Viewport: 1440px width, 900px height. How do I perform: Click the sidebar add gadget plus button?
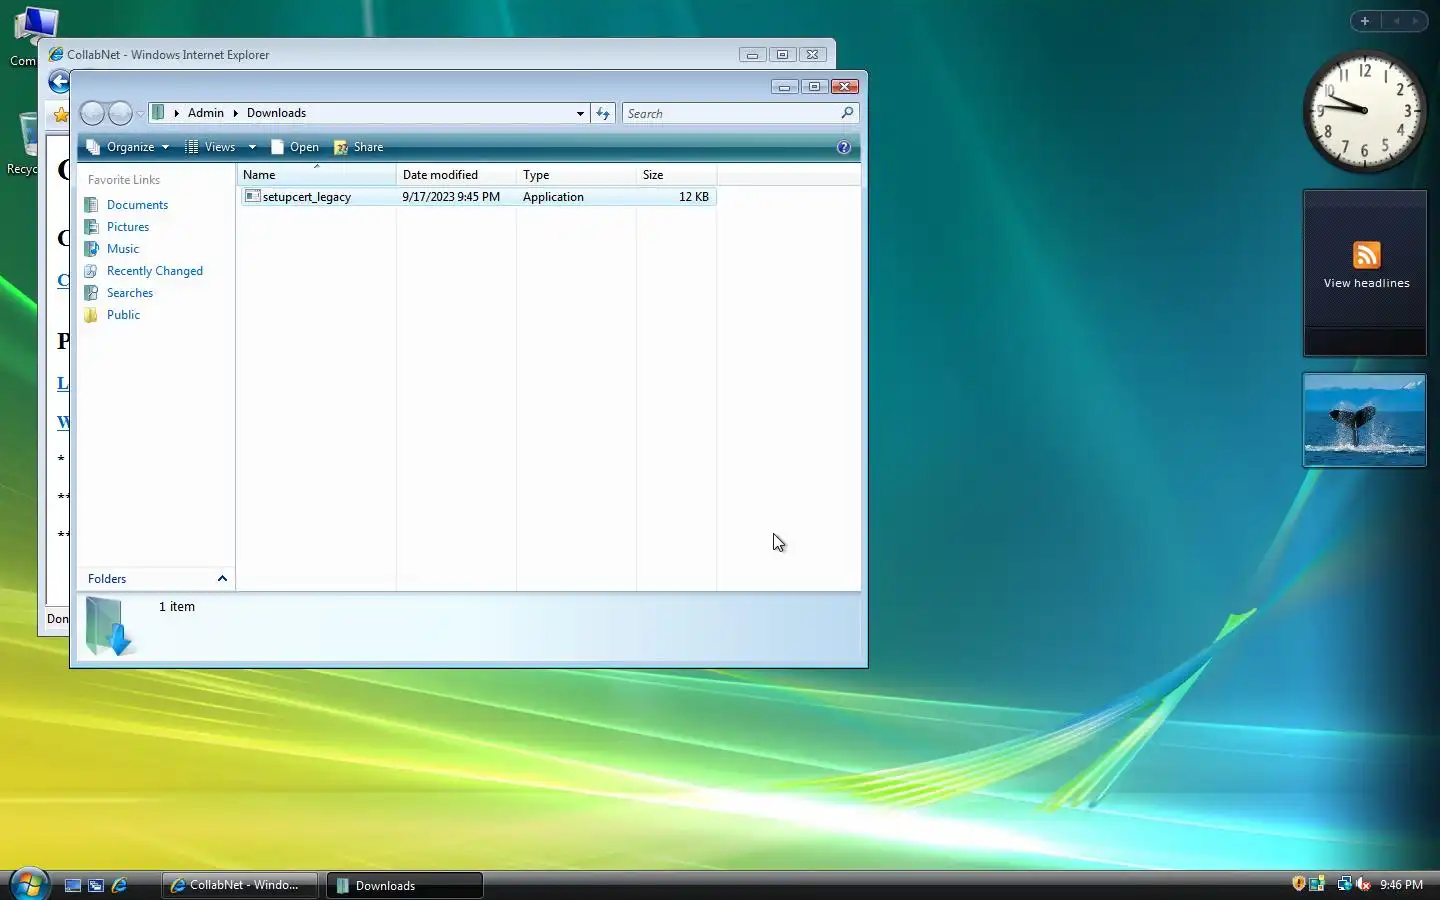click(1364, 21)
